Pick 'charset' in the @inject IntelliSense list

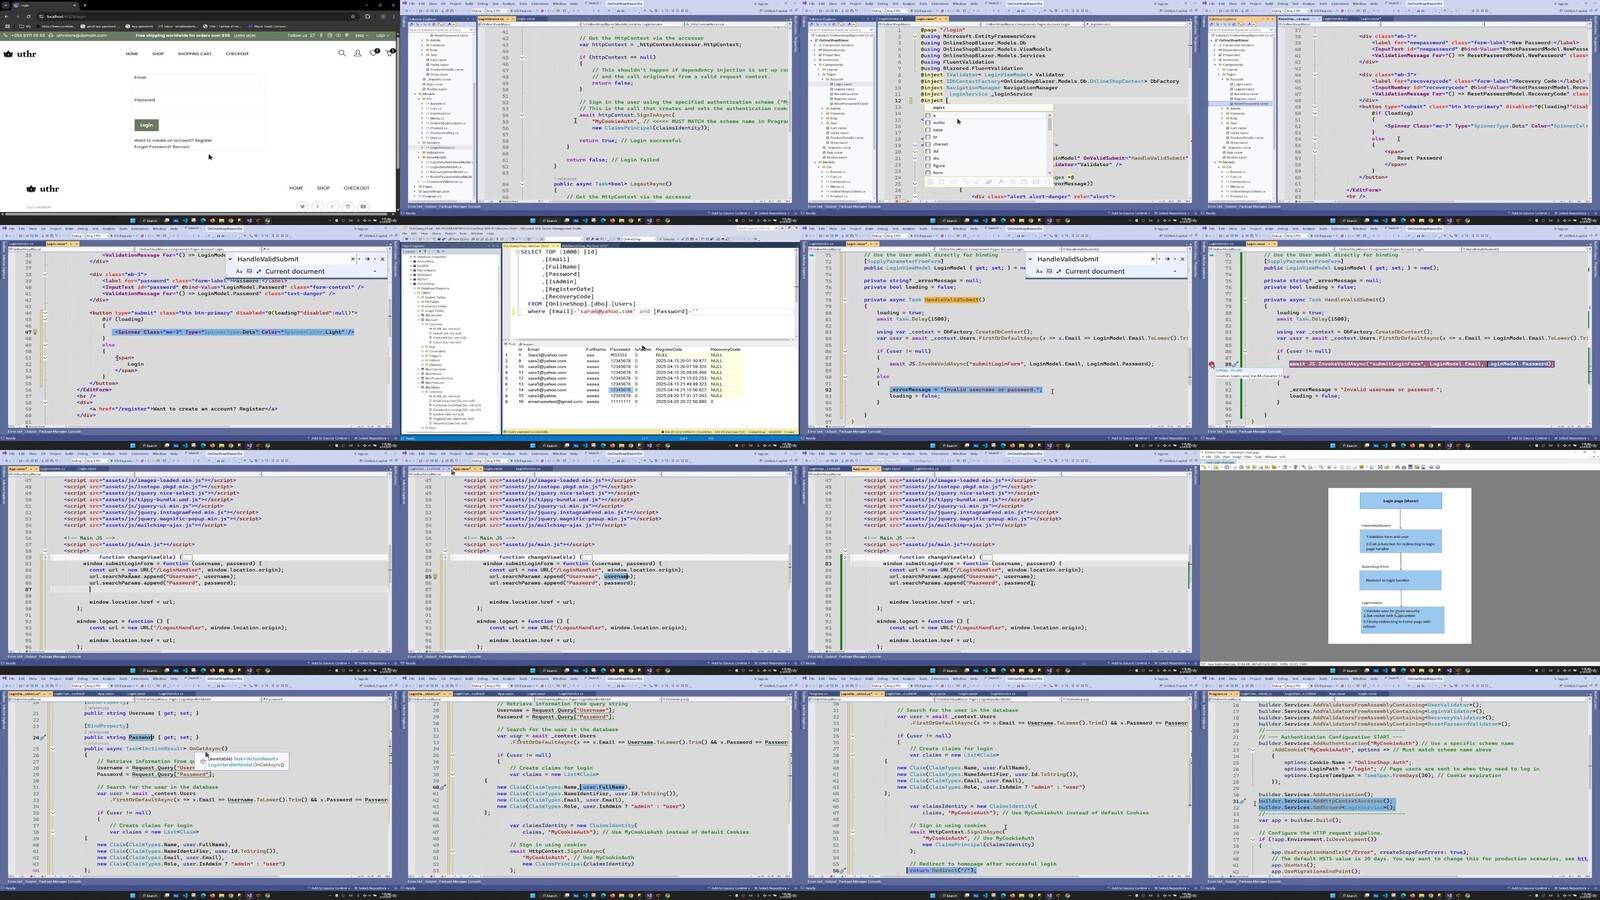(941, 144)
